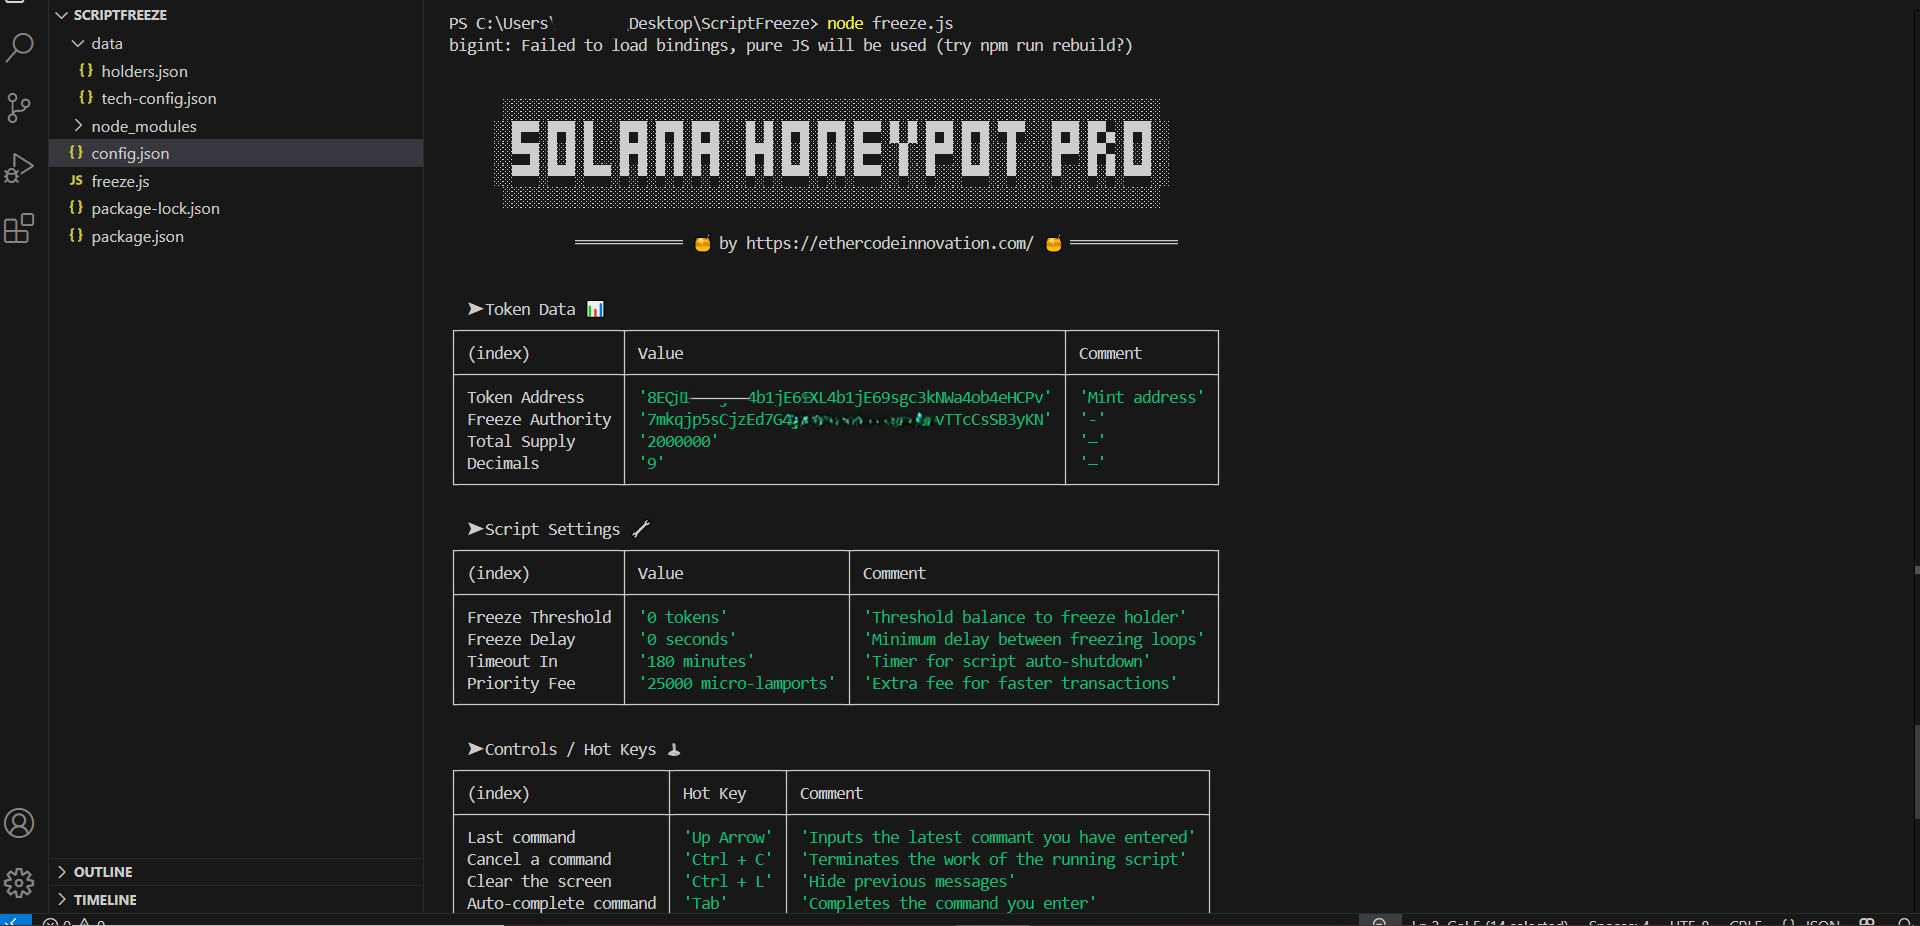Open the Accounts menu icon

tap(19, 823)
